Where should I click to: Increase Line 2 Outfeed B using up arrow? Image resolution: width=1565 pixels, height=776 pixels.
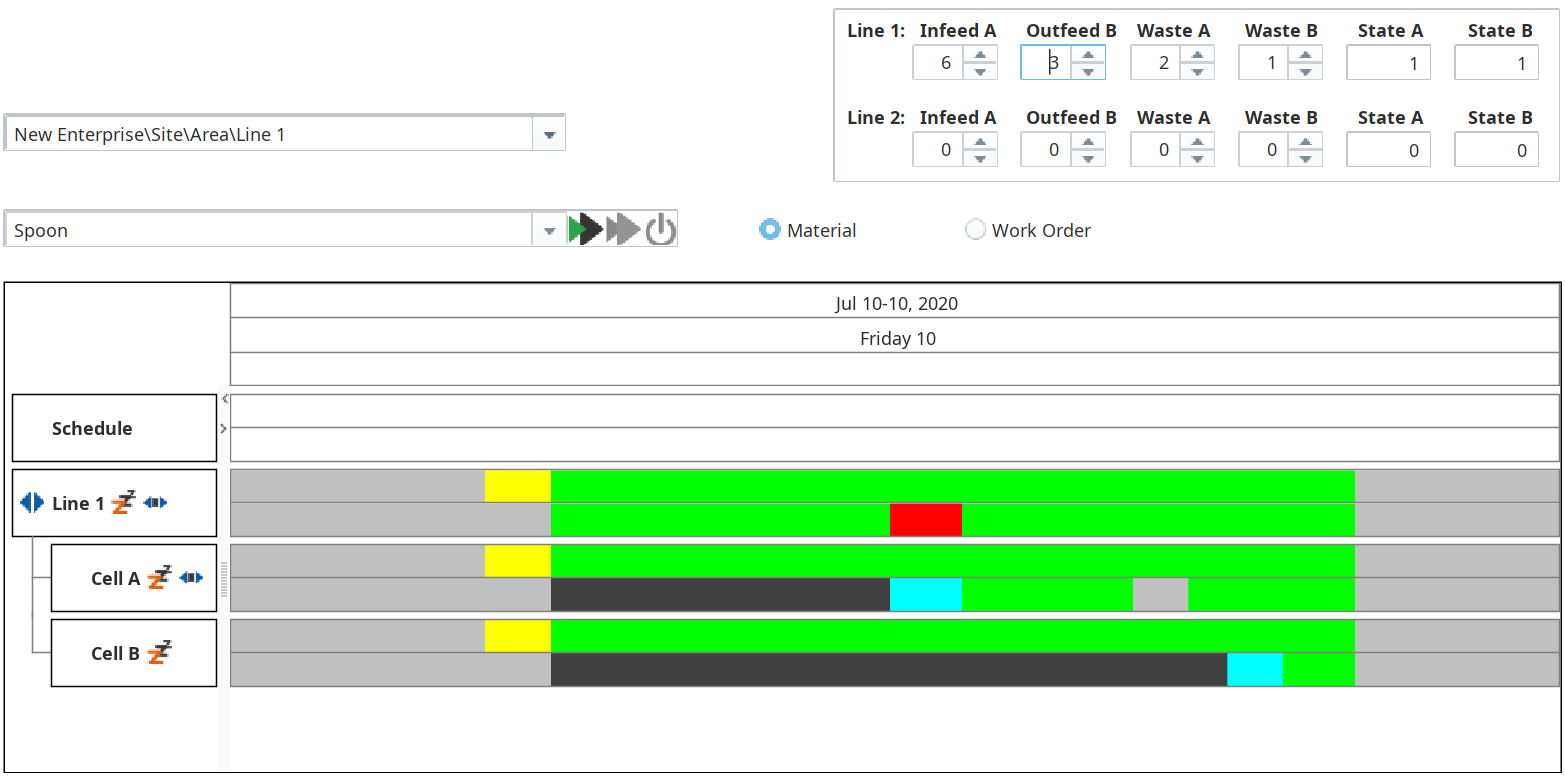(x=1088, y=143)
